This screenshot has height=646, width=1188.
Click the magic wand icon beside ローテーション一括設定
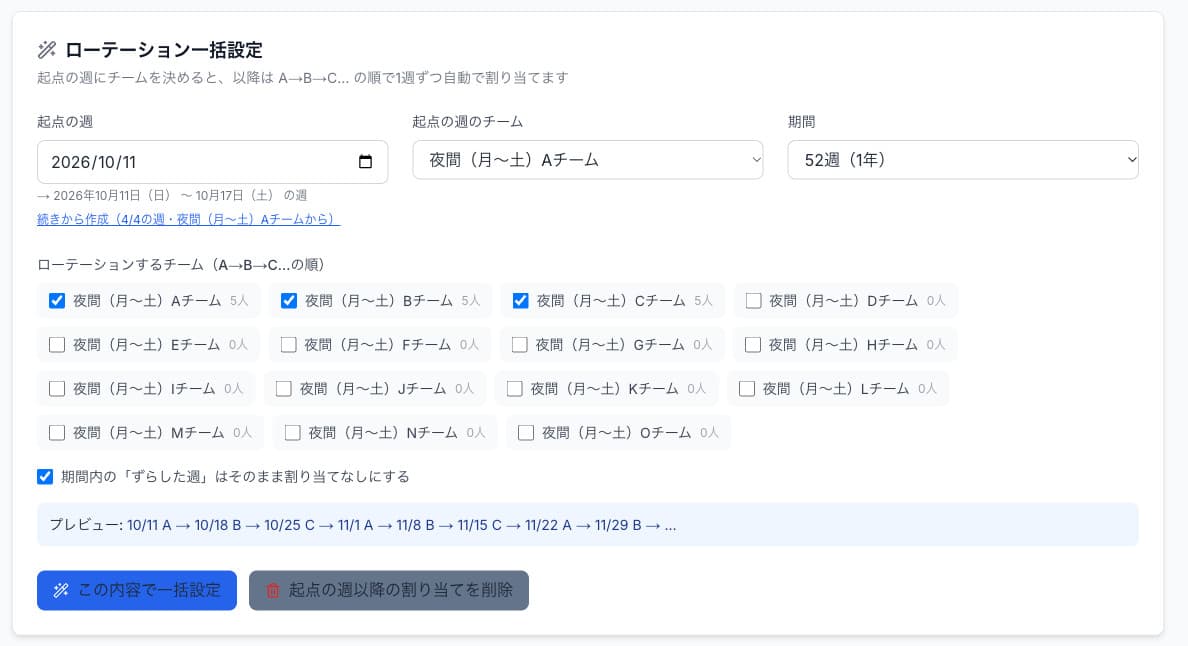[47, 50]
